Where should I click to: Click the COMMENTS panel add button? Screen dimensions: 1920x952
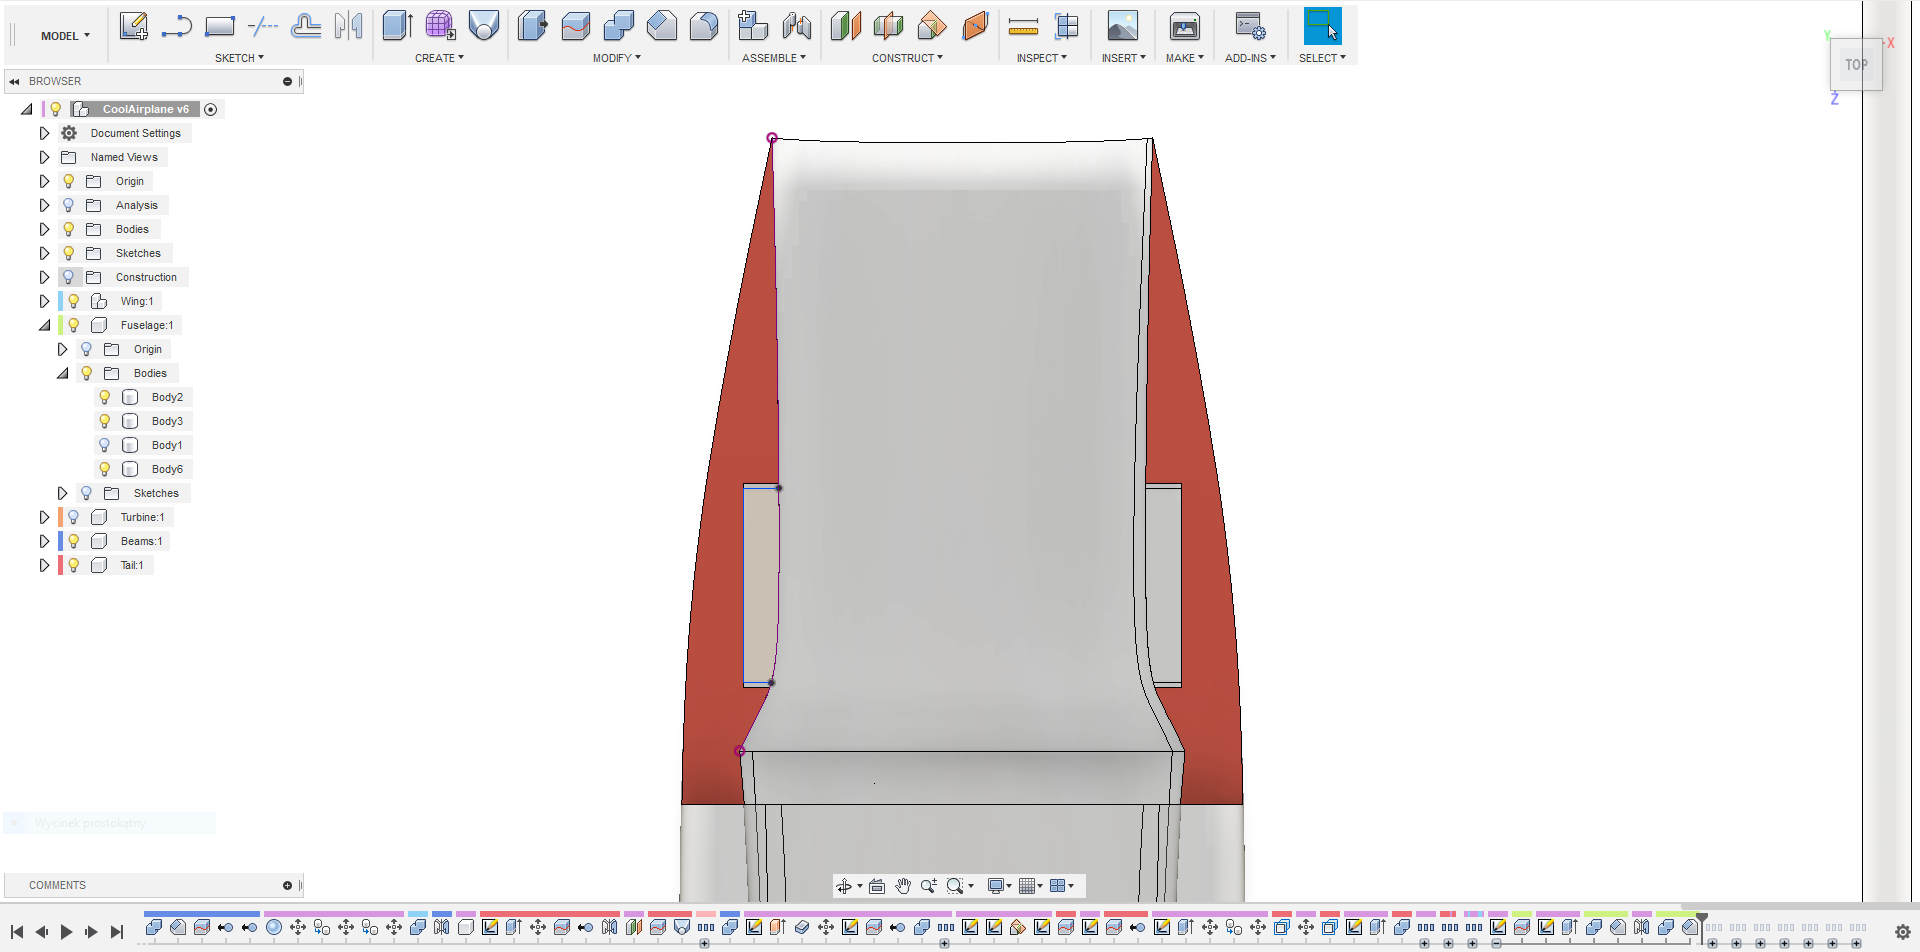[287, 885]
